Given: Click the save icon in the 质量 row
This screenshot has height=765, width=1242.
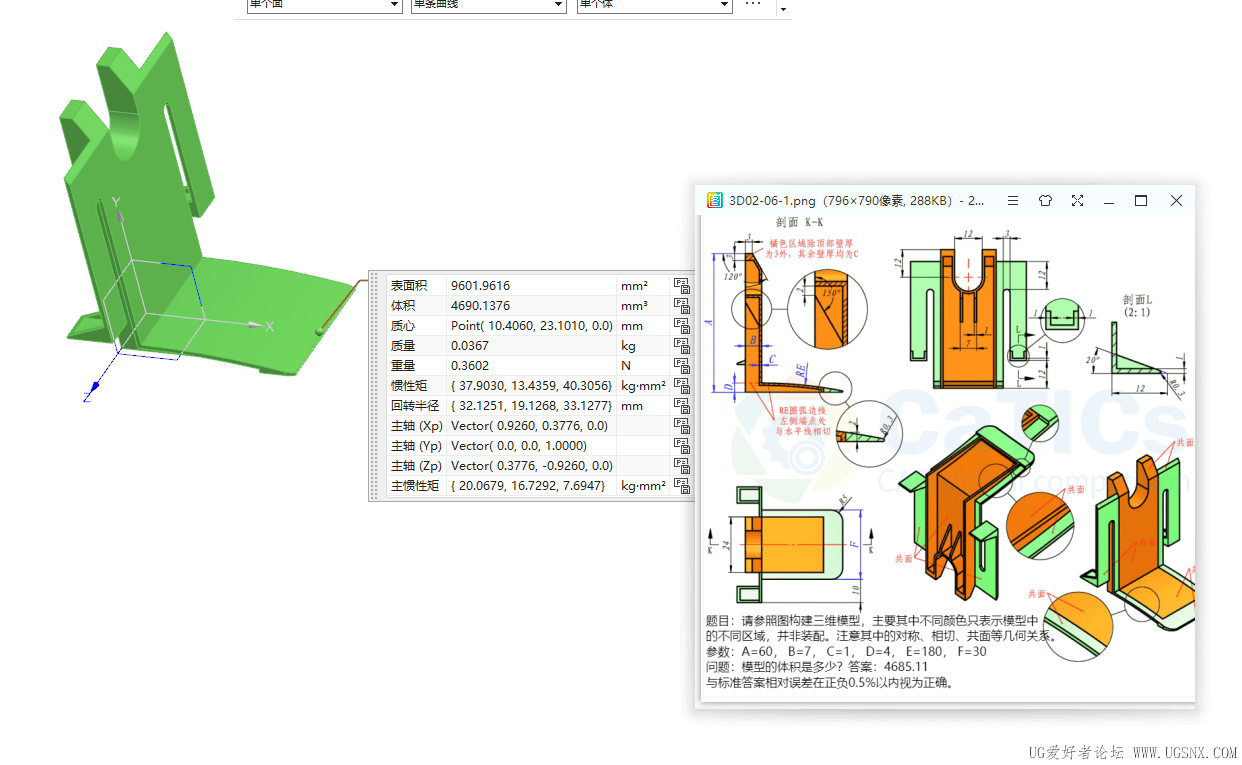Looking at the screenshot, I should (x=682, y=346).
